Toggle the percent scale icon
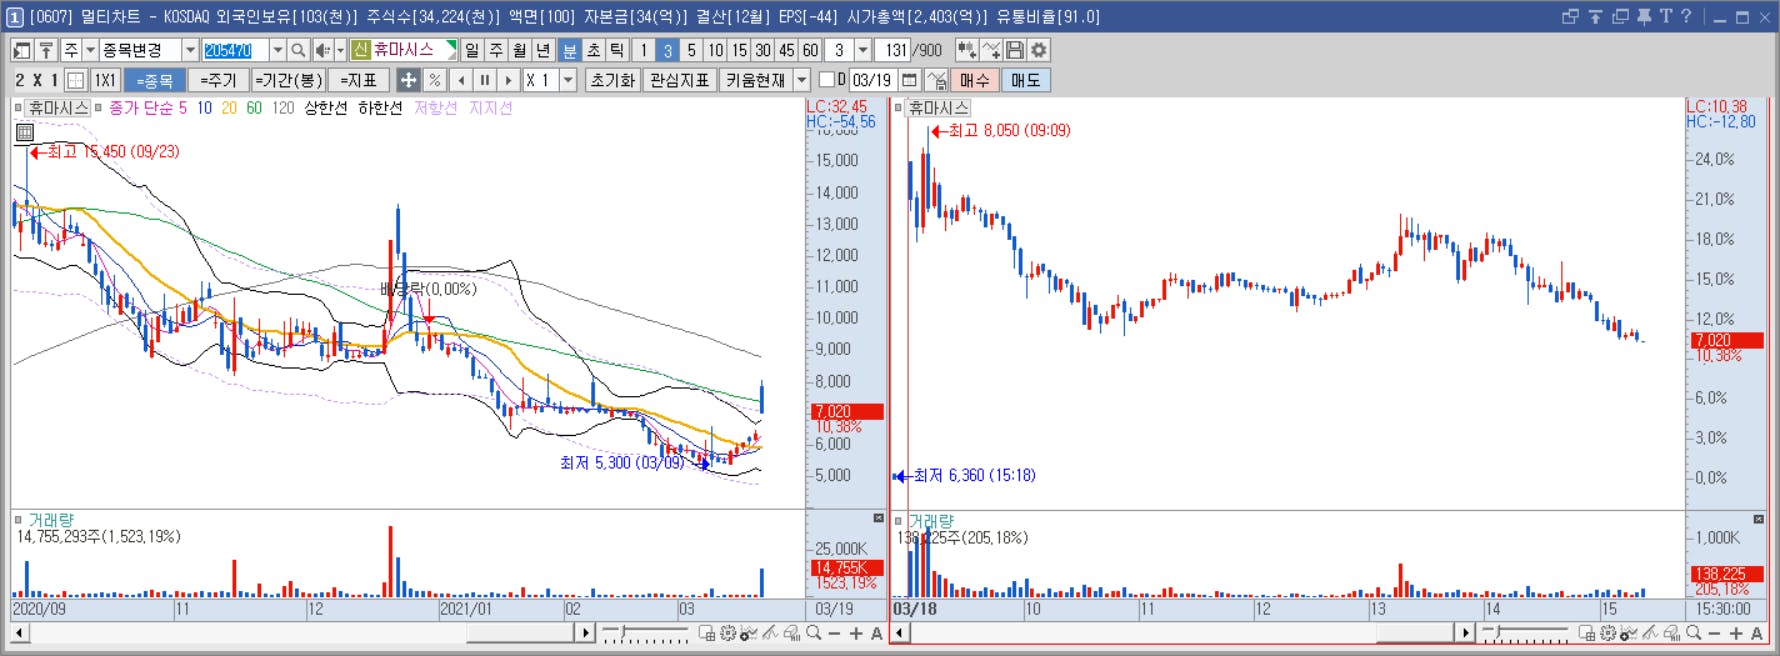The height and width of the screenshot is (656, 1780). tap(434, 80)
